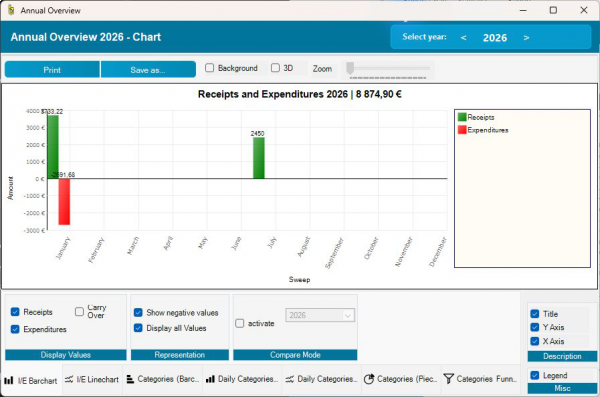The height and width of the screenshot is (397, 600).
Task: Minimize the Annual Overview window
Action: point(523,10)
